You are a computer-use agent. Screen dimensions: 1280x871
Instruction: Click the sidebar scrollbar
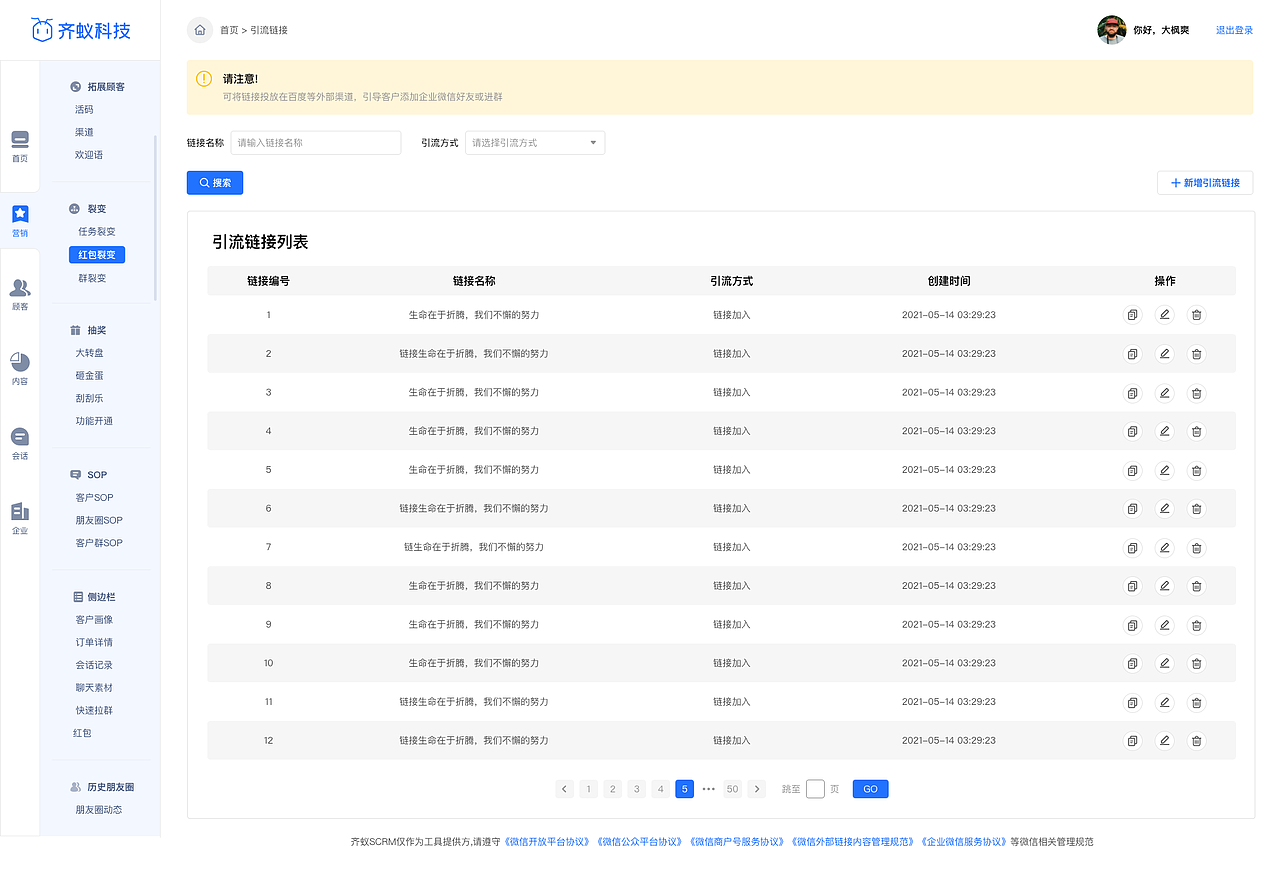(155, 217)
